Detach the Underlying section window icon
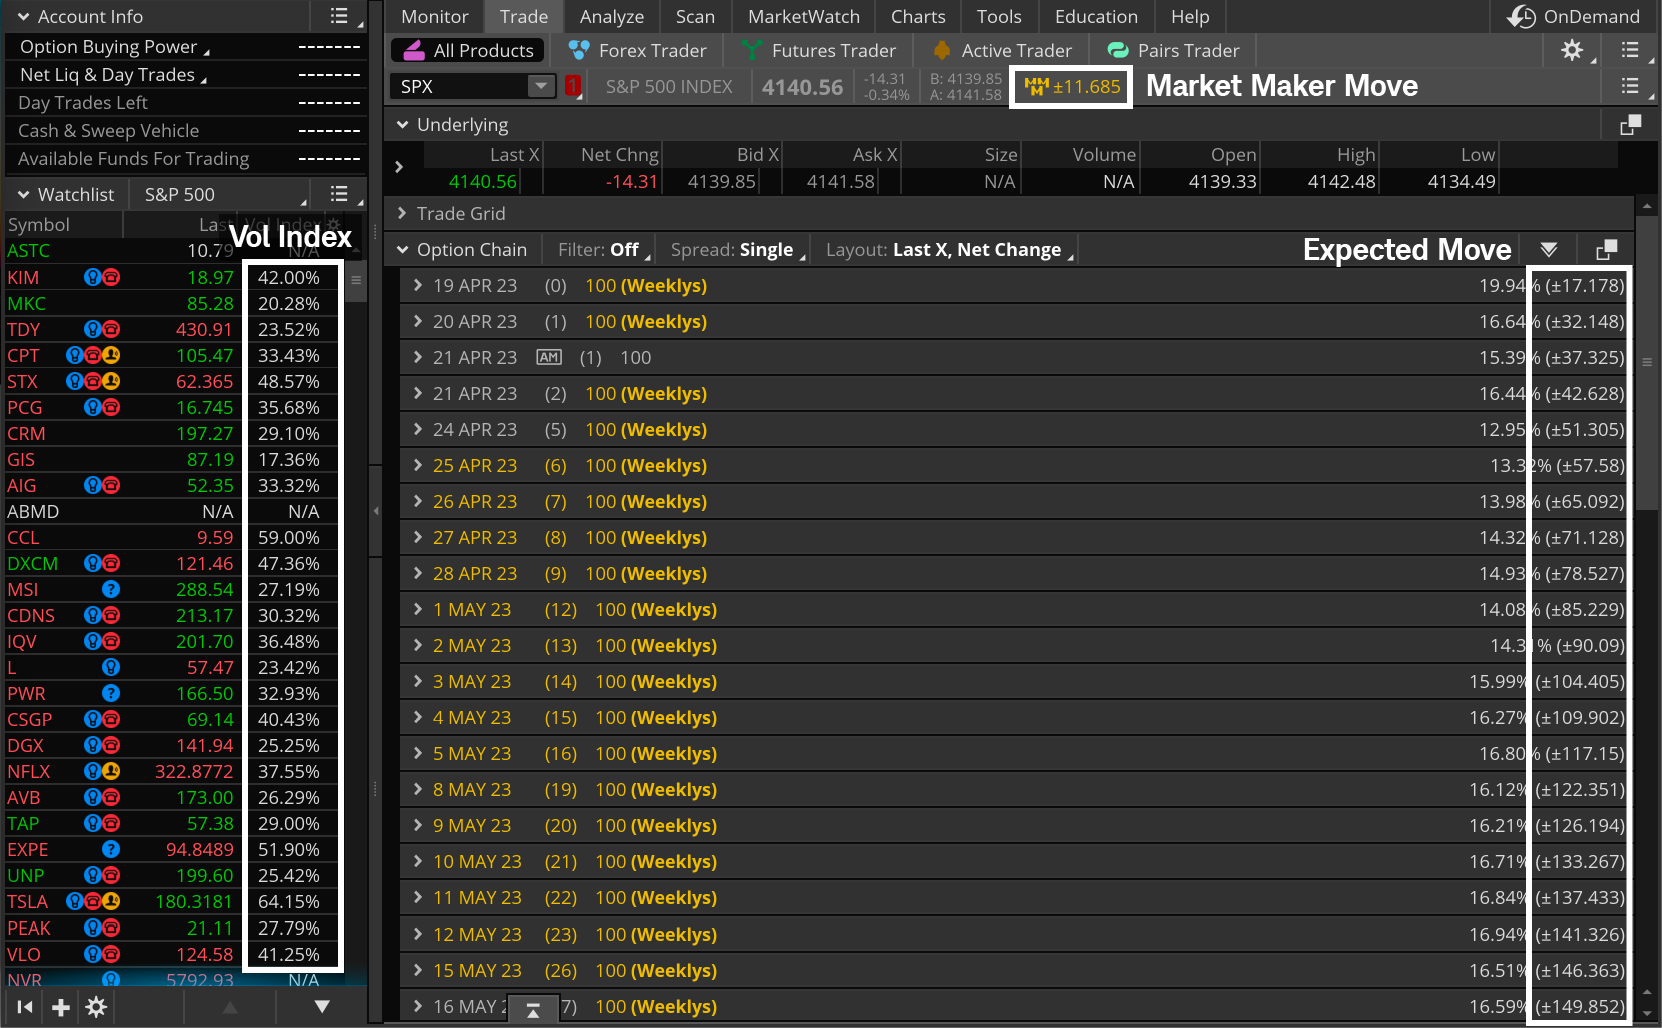This screenshot has height=1028, width=1662. click(x=1630, y=125)
